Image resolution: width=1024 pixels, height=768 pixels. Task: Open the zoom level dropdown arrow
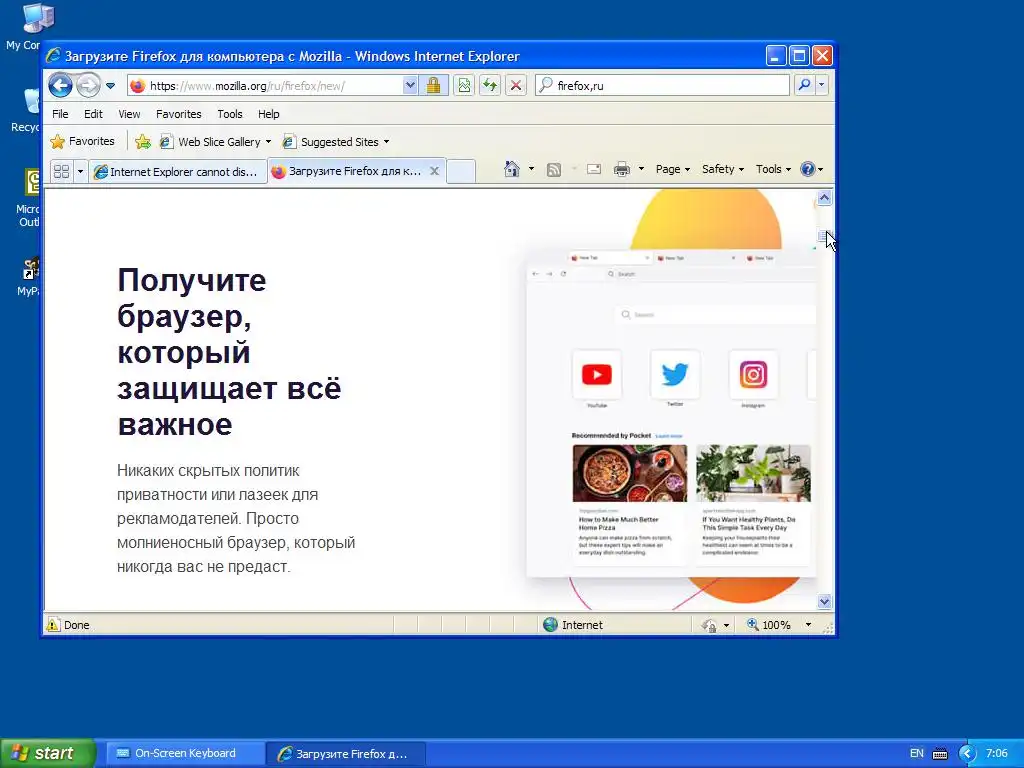point(808,625)
